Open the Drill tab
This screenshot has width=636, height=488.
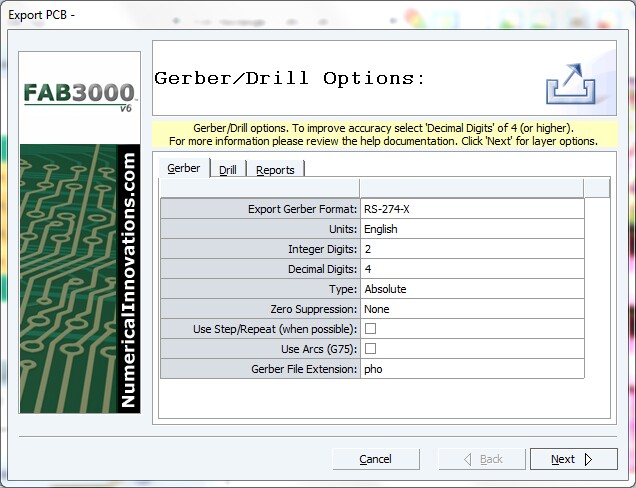tap(228, 170)
